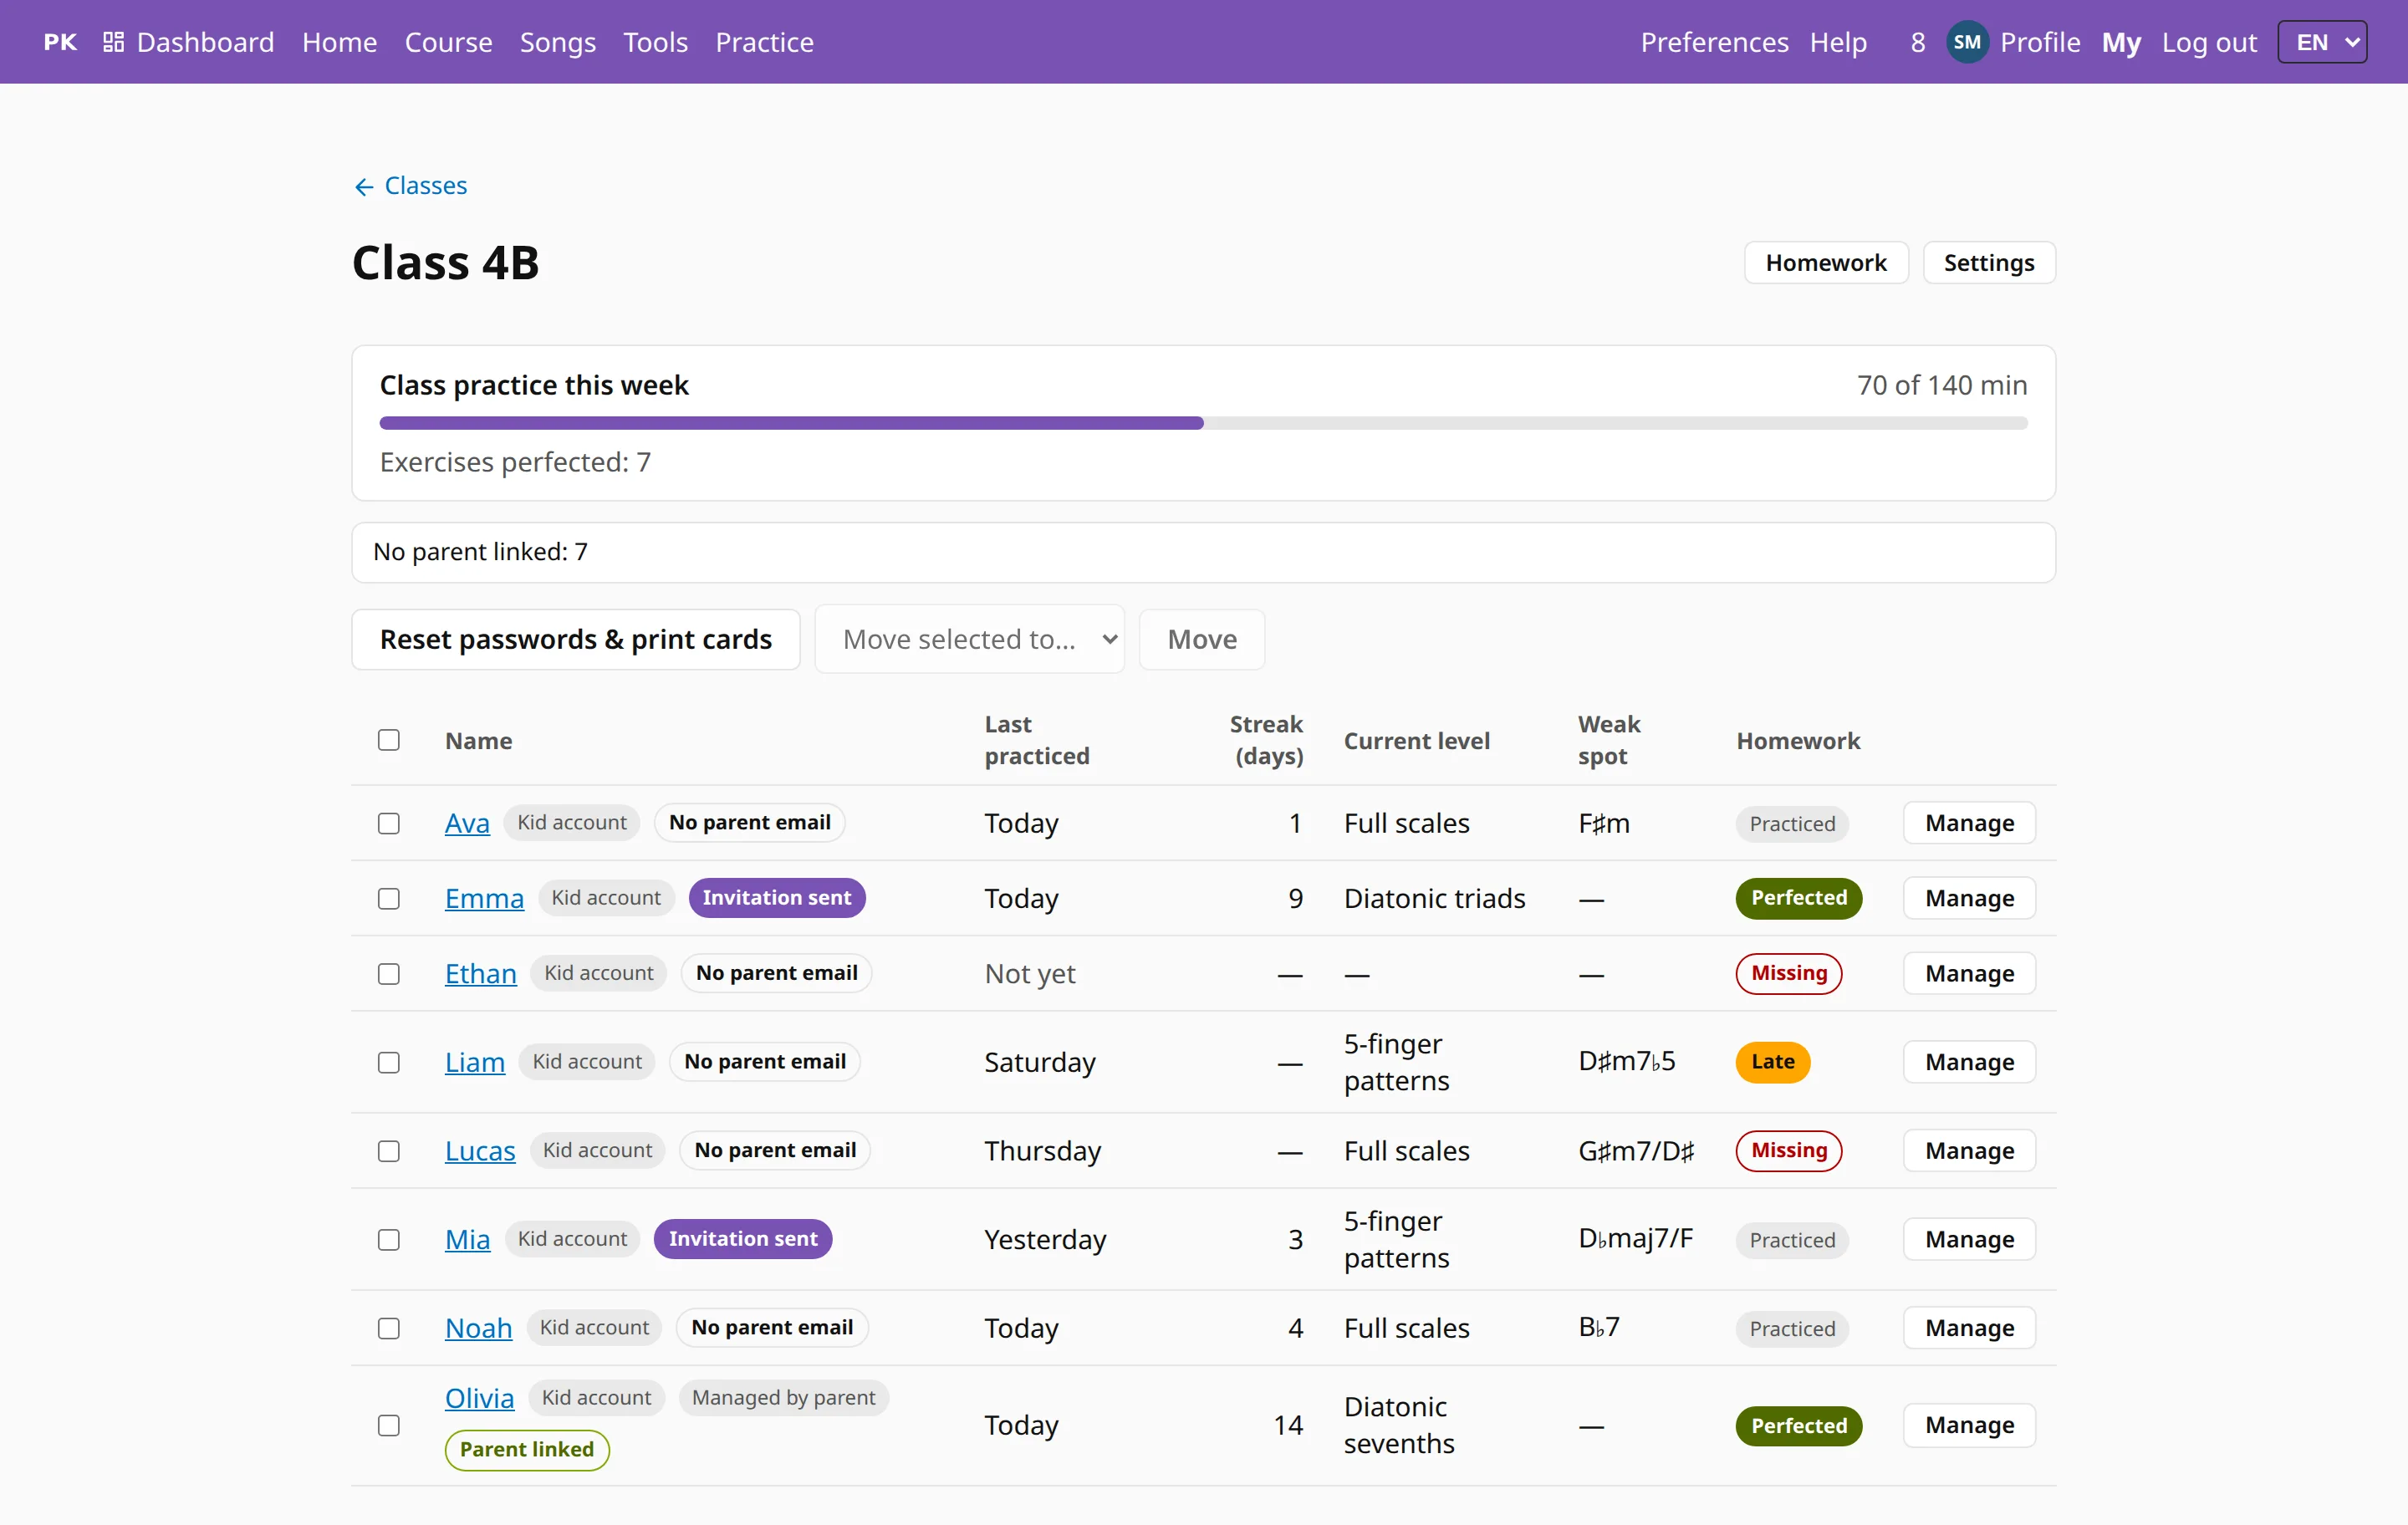
Task: Open Practice from the top bar
Action: pyautogui.click(x=764, y=42)
